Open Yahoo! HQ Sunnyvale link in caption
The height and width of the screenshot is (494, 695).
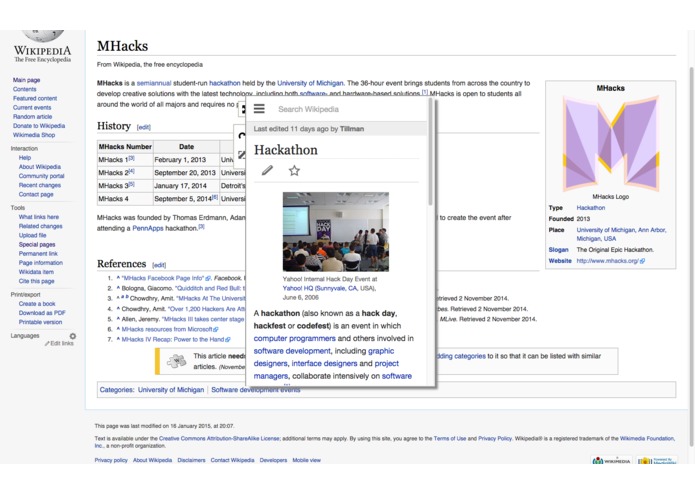pos(320,288)
